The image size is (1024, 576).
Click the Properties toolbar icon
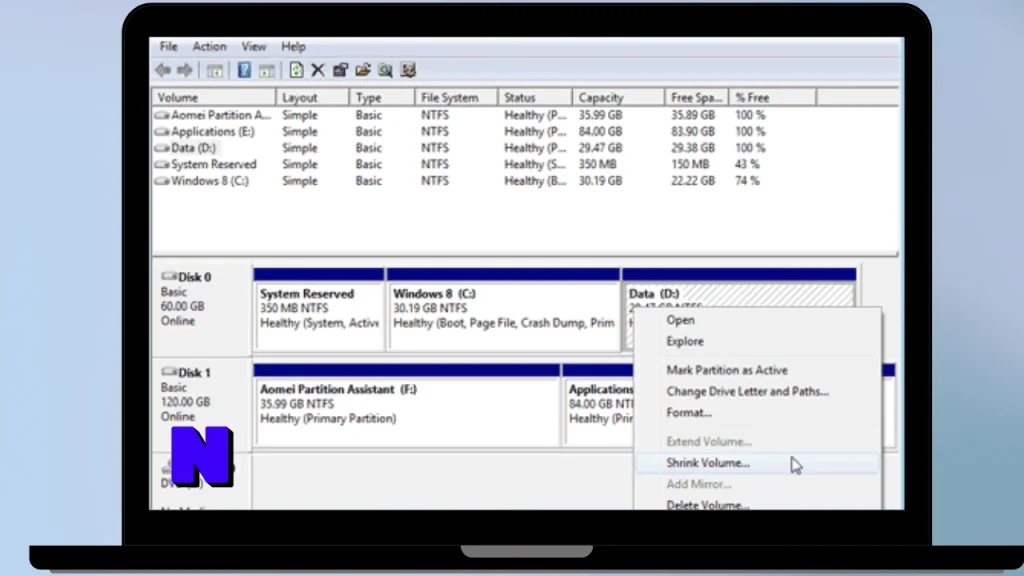340,70
